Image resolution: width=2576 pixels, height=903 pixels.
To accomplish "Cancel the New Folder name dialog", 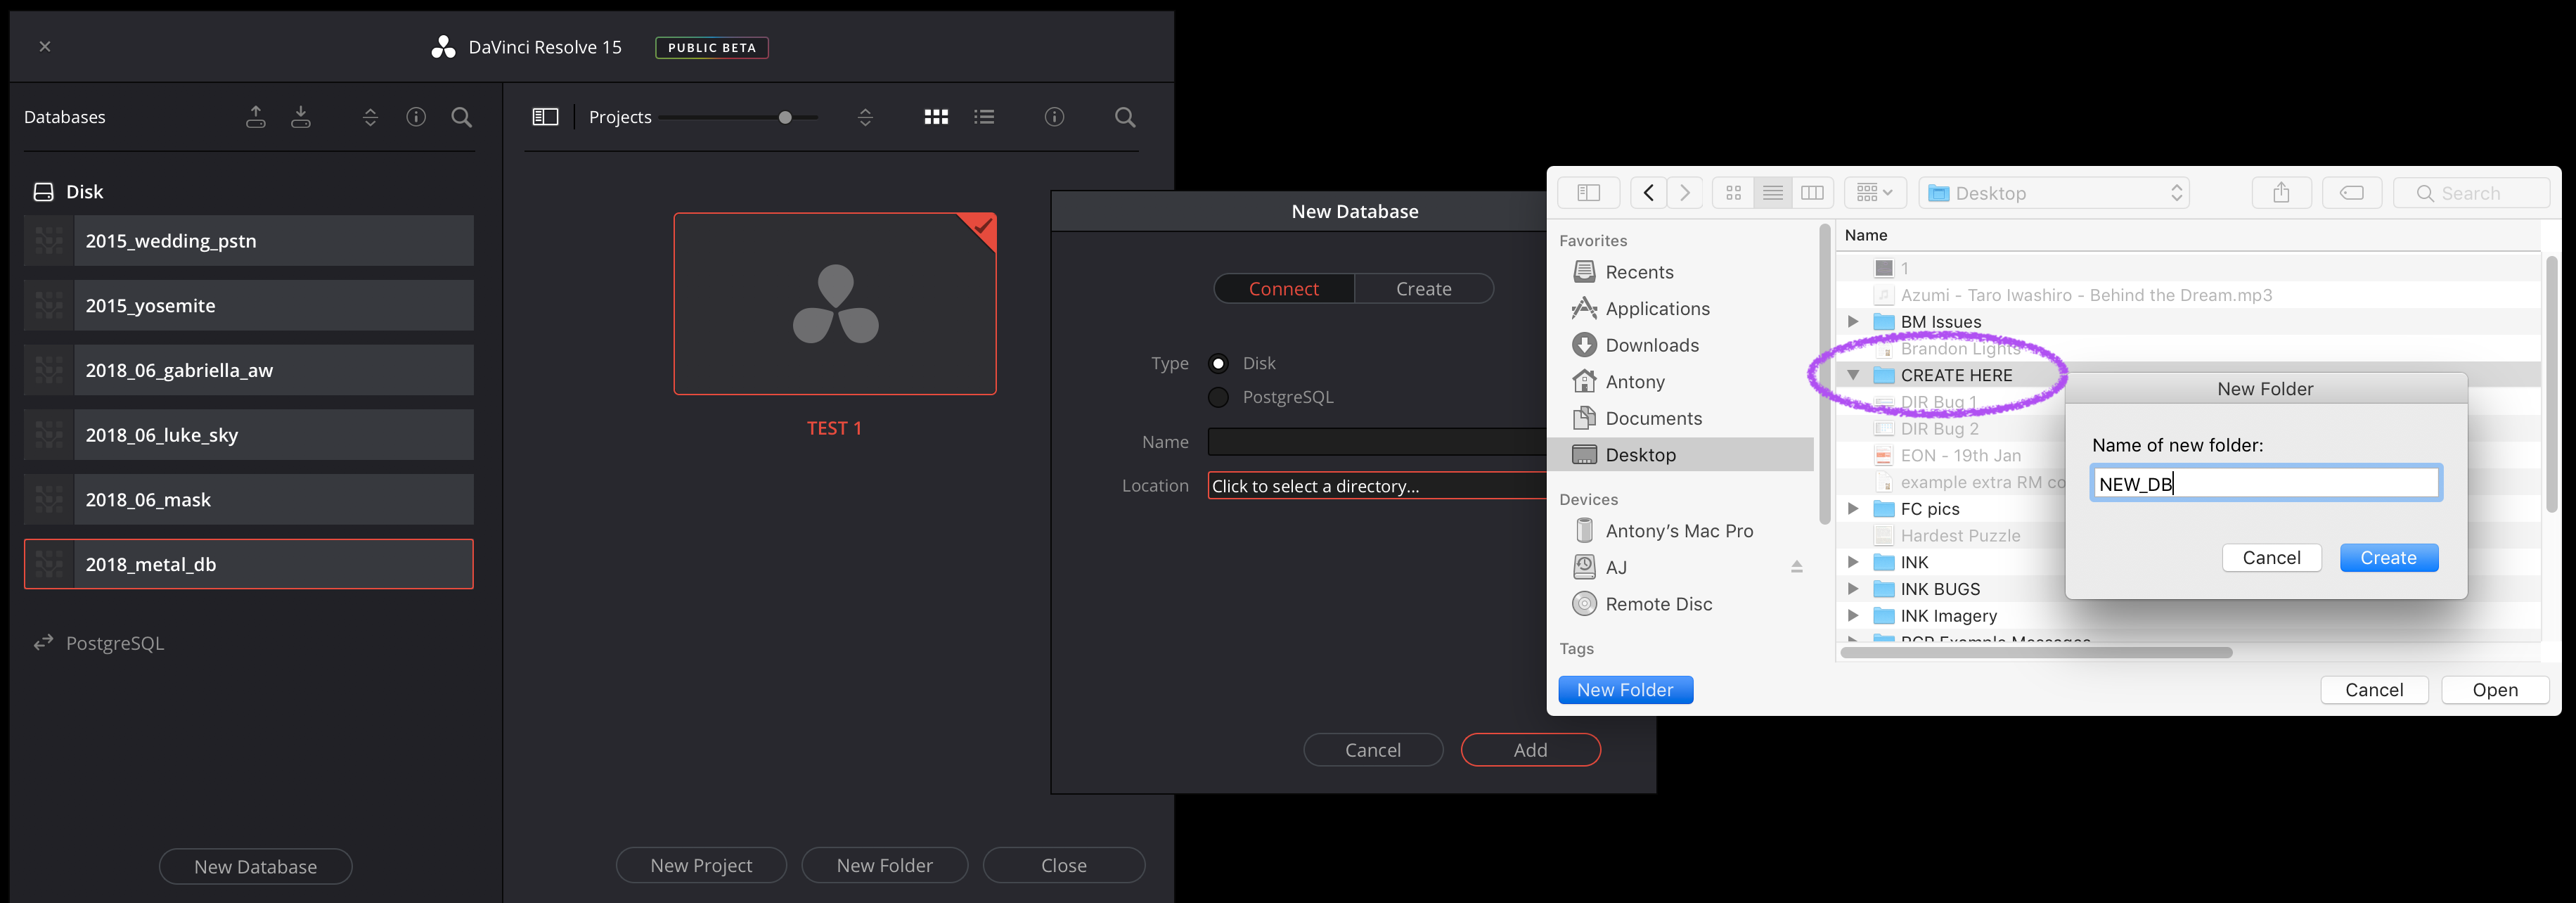I will point(2272,558).
